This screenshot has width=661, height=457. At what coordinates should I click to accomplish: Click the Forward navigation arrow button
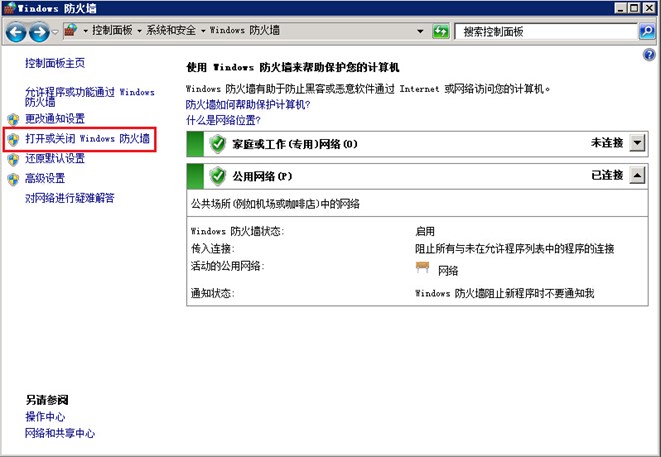[x=39, y=32]
